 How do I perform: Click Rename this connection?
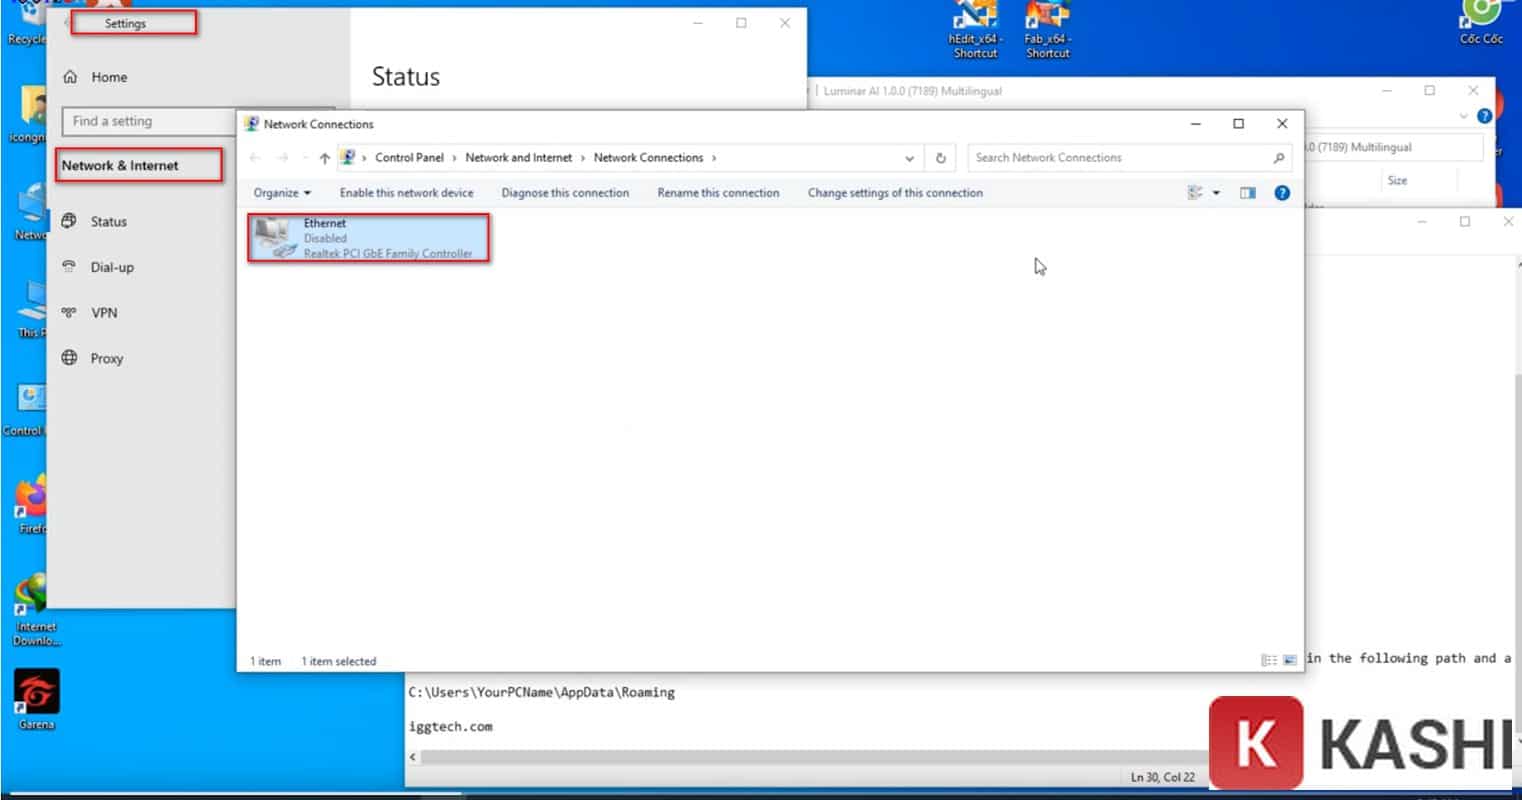point(718,193)
